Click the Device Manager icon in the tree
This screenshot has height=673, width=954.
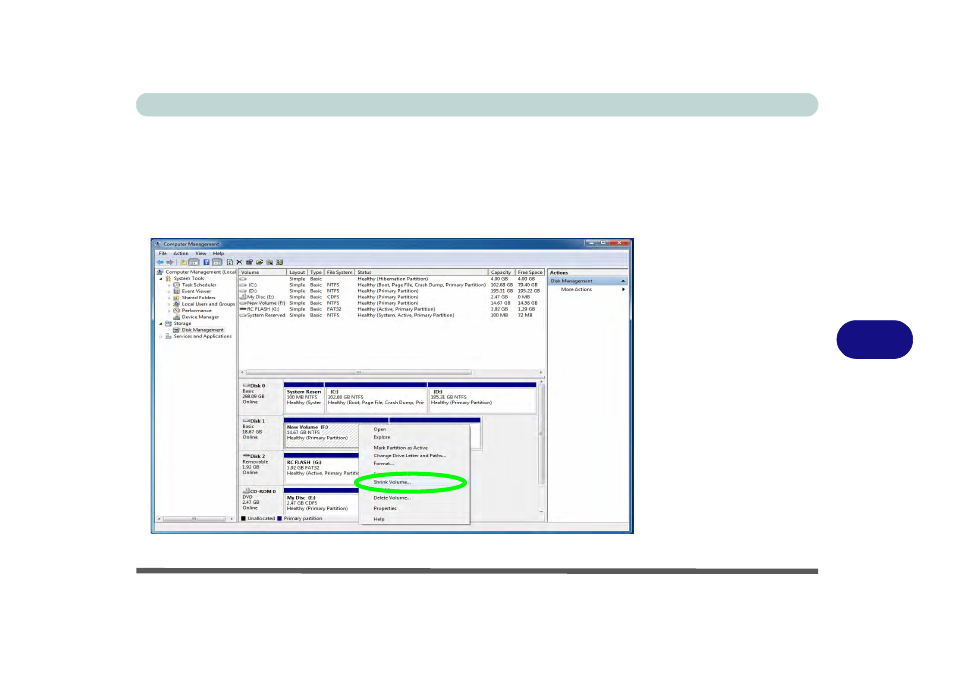(x=176, y=317)
